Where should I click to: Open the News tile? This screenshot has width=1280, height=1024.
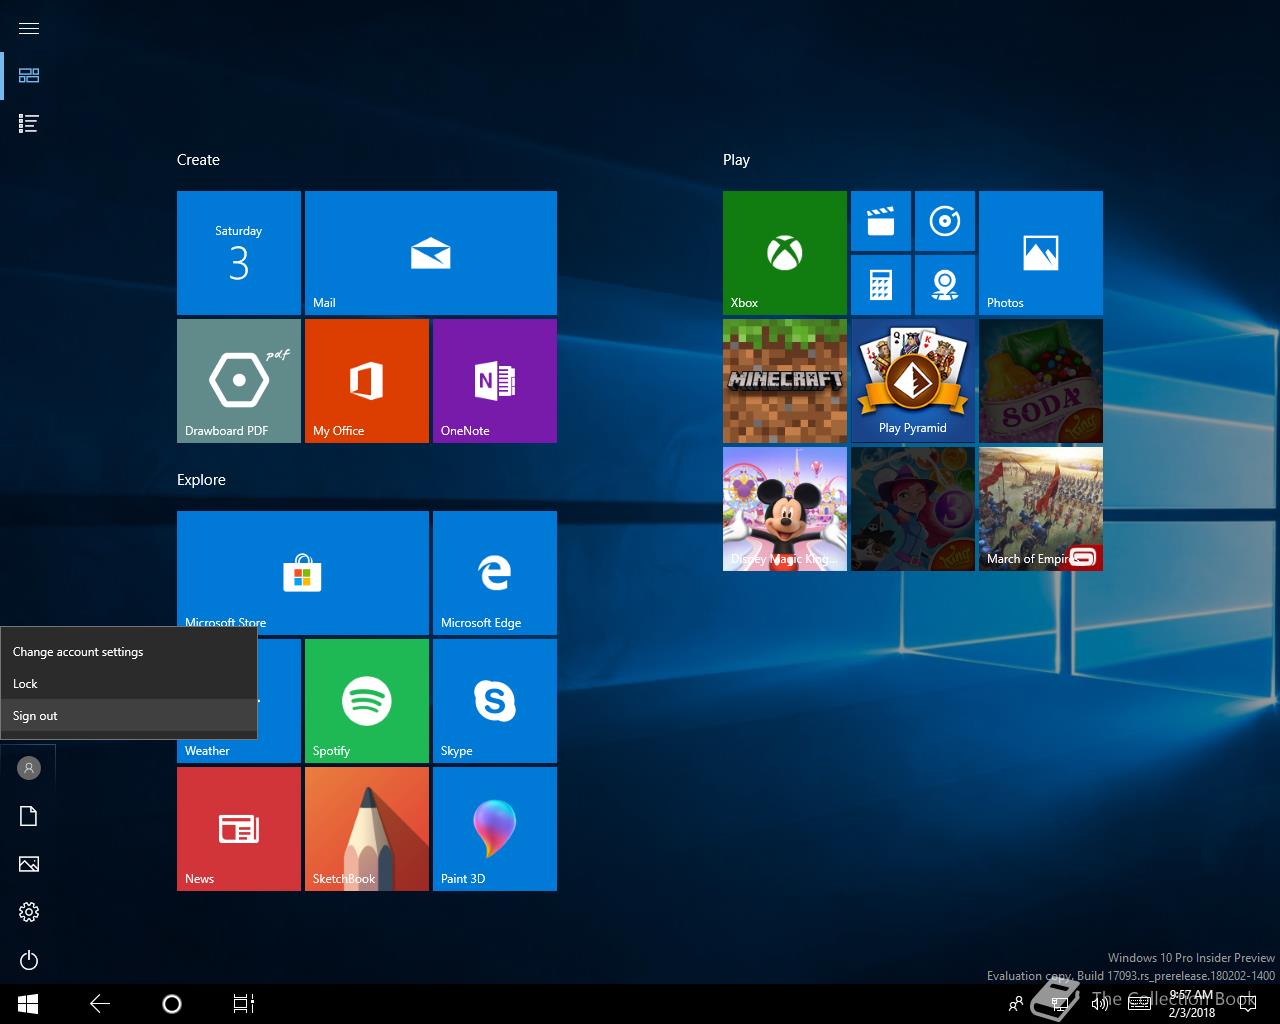tap(238, 829)
